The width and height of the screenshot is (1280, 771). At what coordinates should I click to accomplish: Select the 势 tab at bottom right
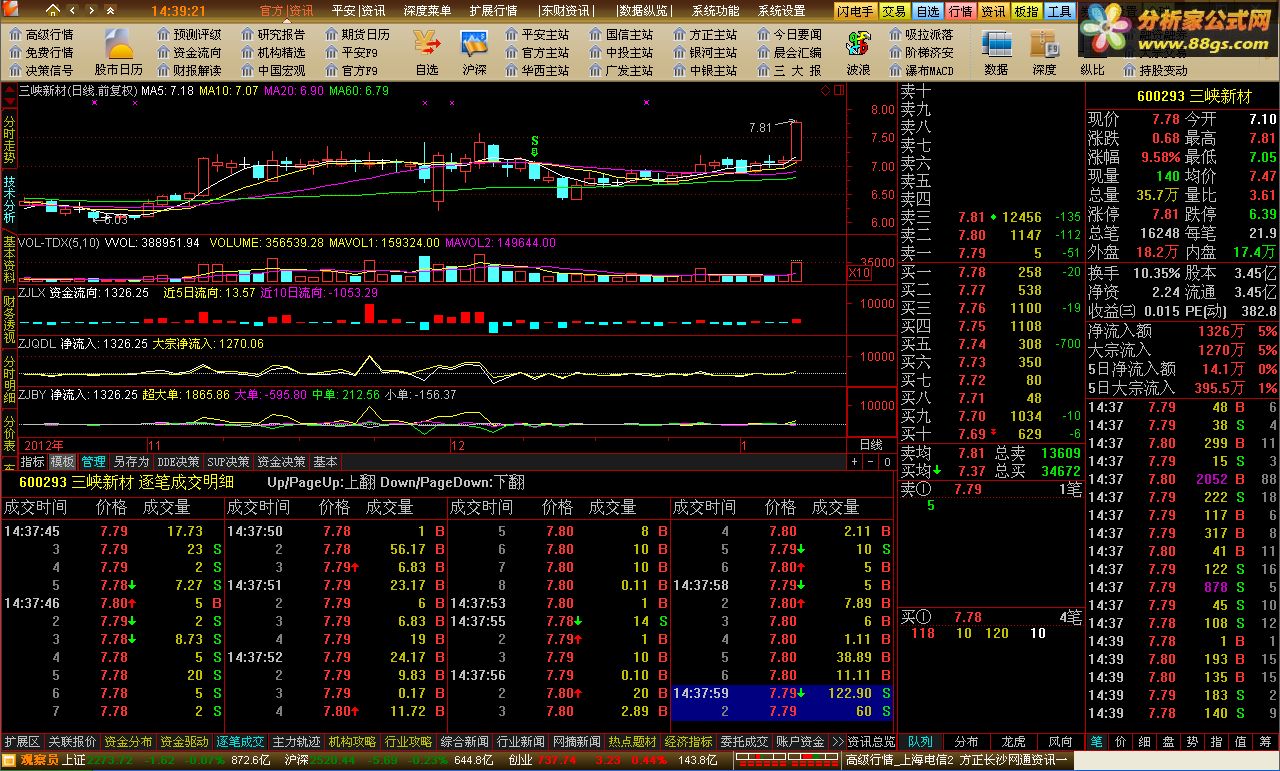click(1192, 742)
